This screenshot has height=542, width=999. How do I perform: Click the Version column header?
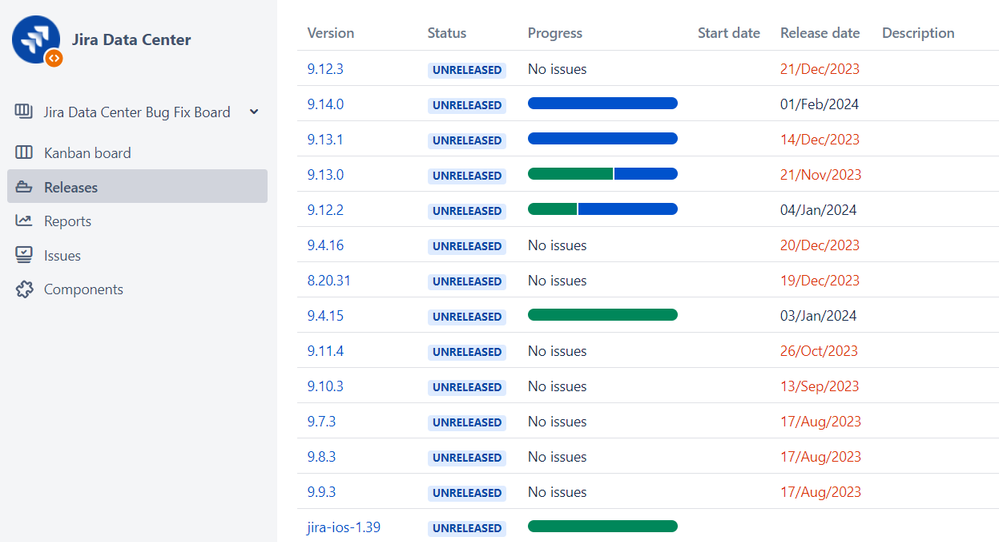331,33
